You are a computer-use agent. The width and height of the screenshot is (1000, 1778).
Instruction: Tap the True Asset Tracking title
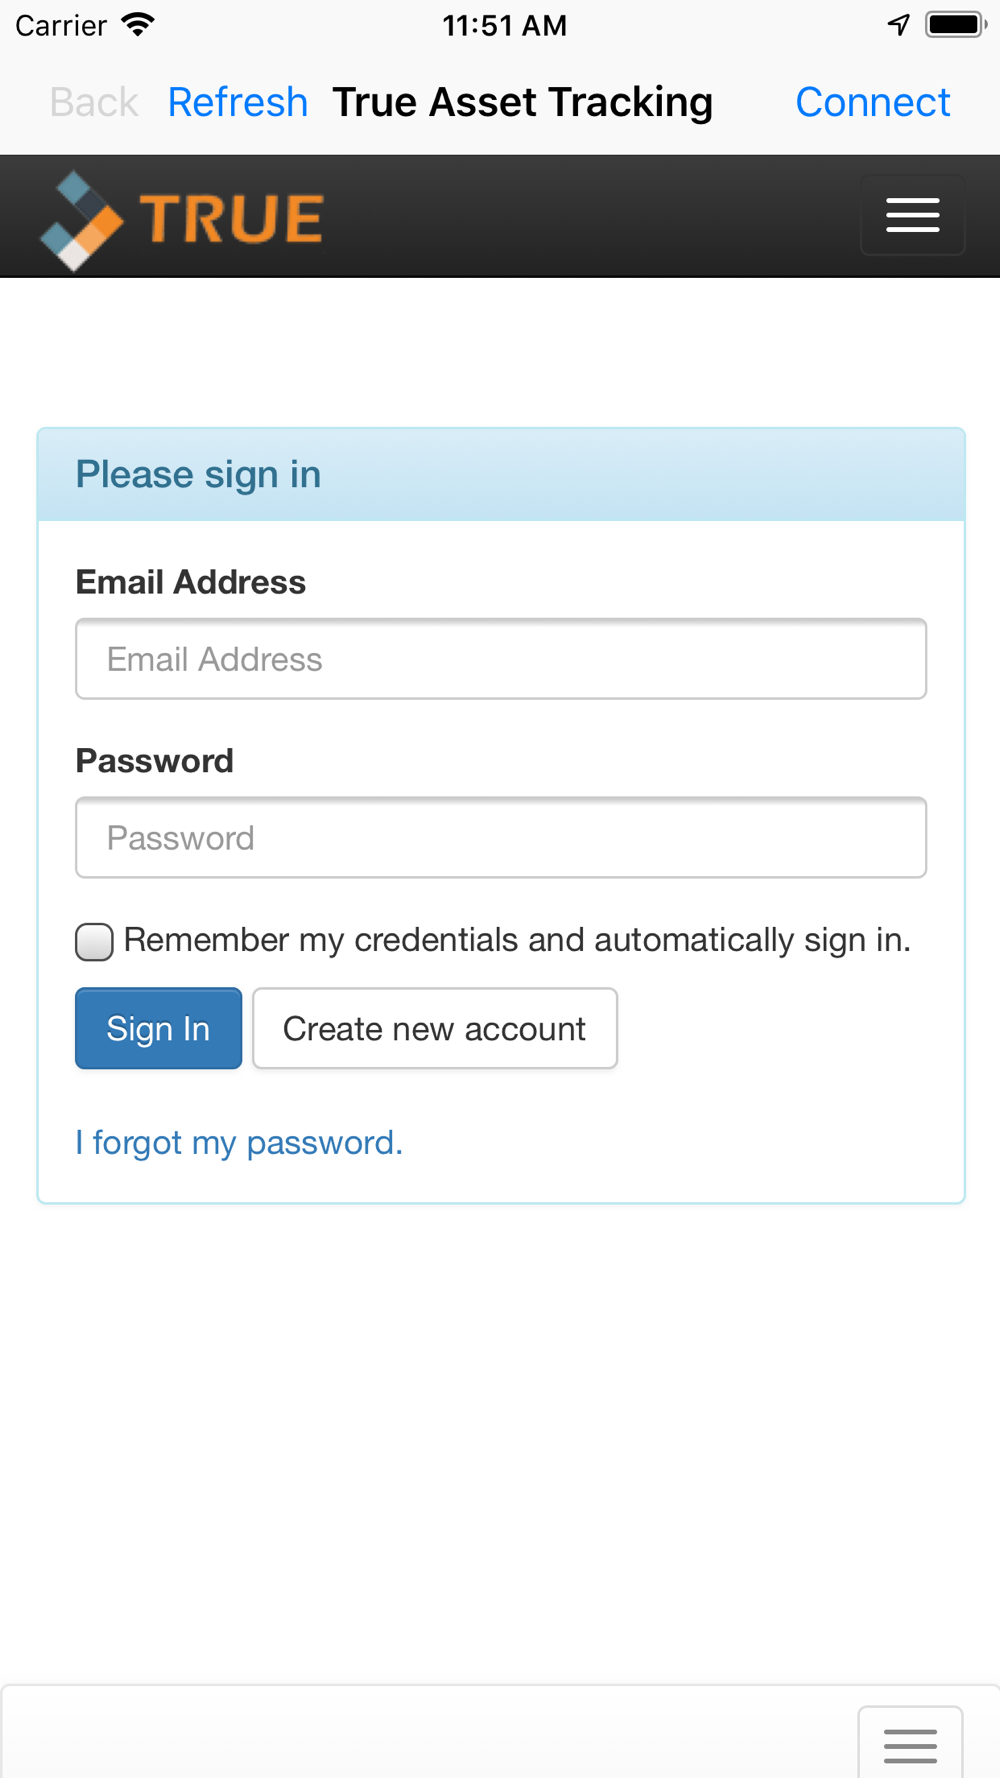522,102
